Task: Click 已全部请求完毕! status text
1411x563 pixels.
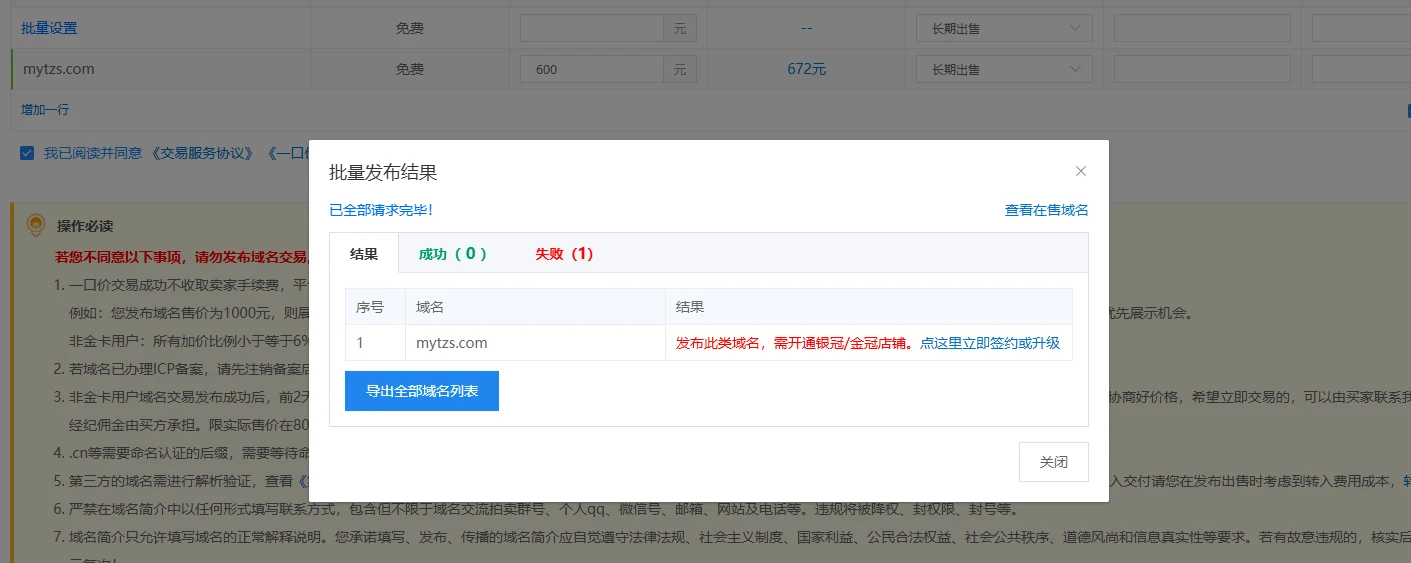Action: (x=381, y=210)
